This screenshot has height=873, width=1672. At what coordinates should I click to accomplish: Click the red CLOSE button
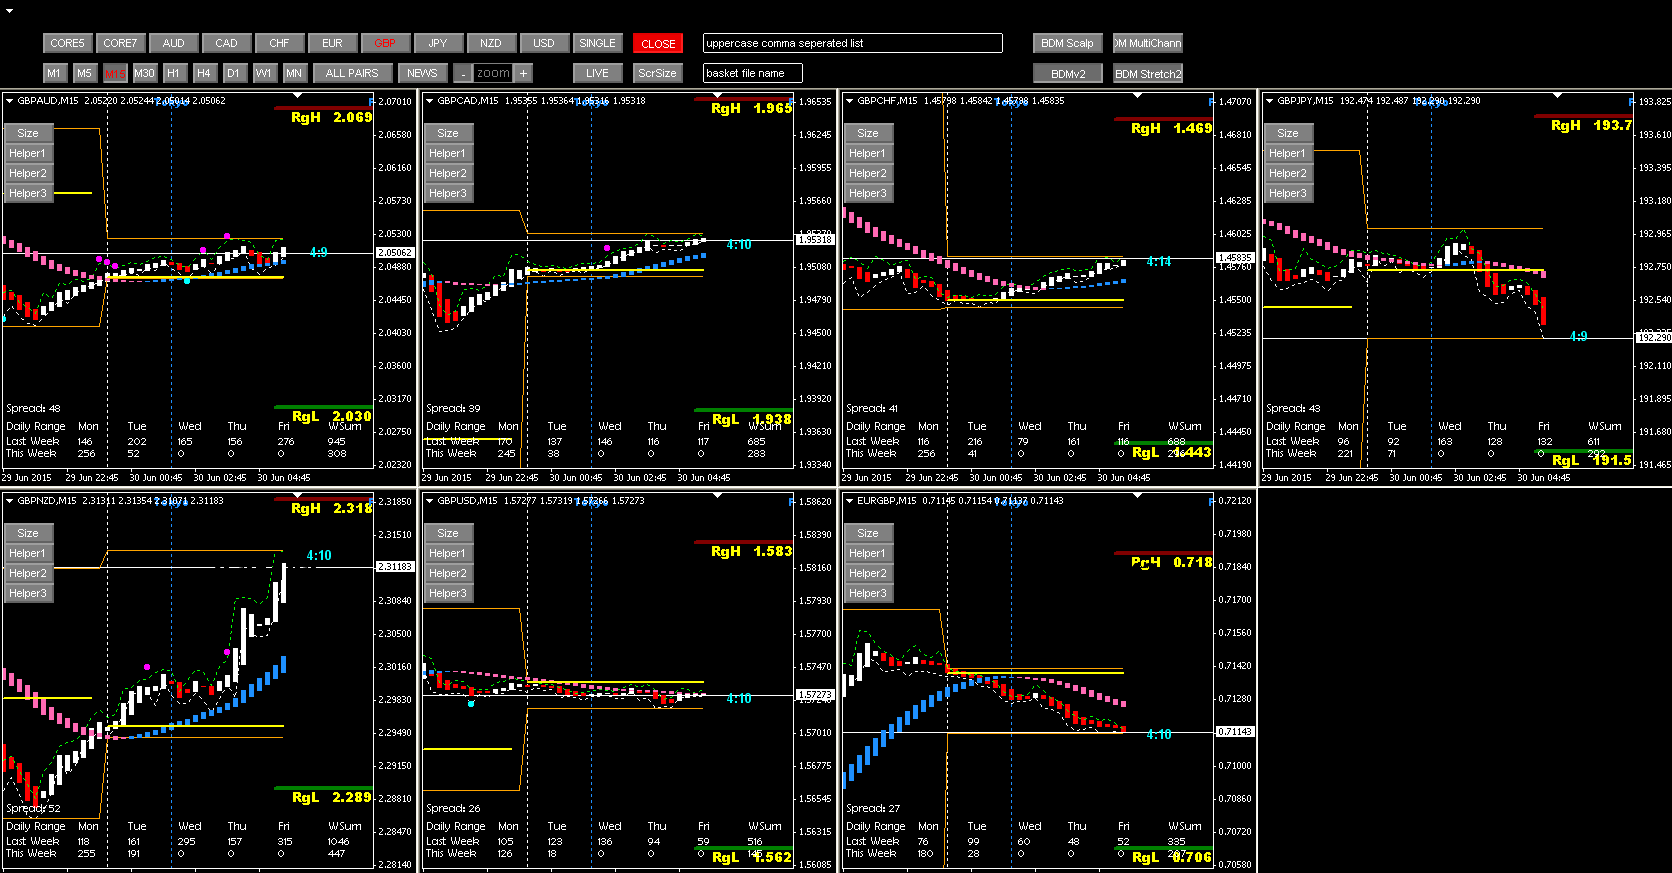pos(658,43)
